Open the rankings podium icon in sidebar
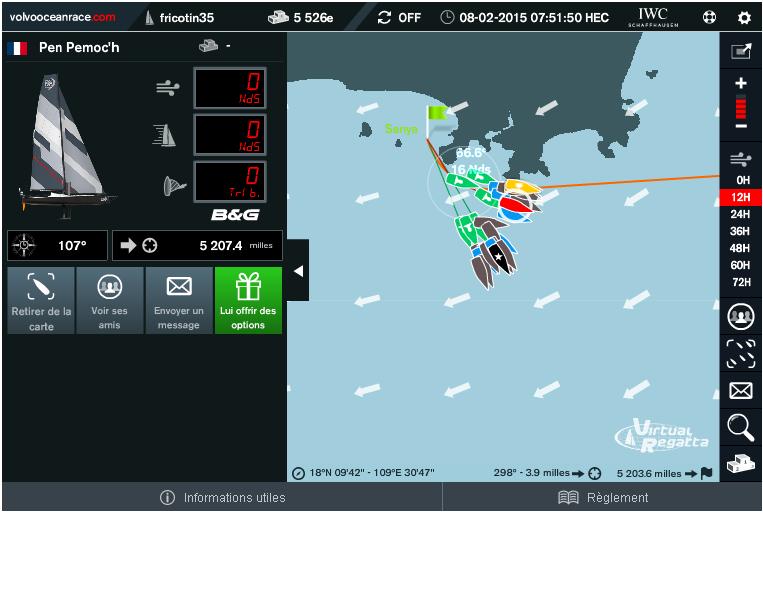The height and width of the screenshot is (599, 763). click(741, 464)
